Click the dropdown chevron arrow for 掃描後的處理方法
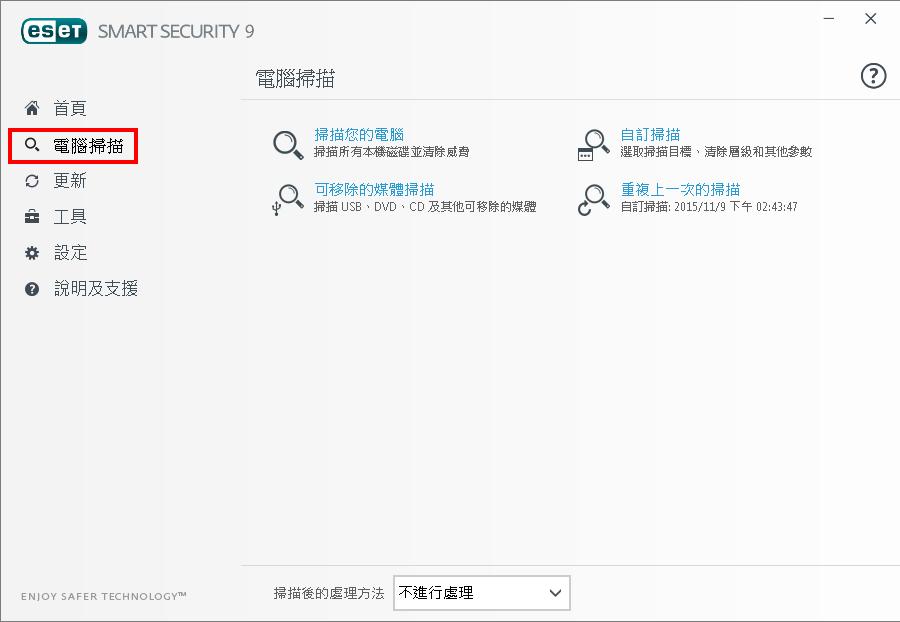Screen dimensions: 900x622 pos(555,593)
